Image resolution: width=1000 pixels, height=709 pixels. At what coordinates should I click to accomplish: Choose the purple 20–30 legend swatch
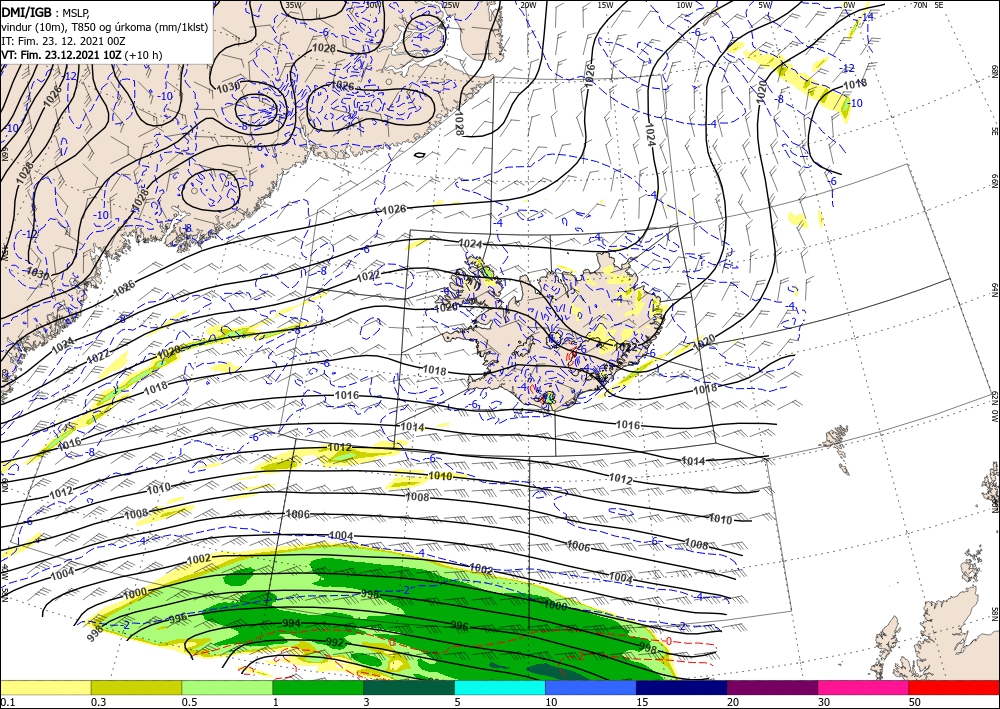click(x=772, y=688)
